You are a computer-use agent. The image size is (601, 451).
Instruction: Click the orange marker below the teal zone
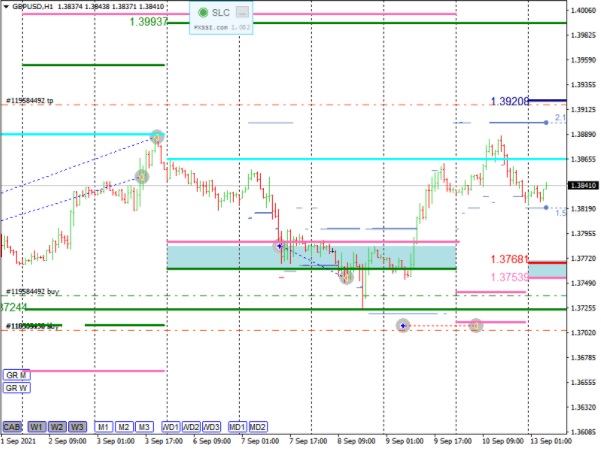[x=346, y=277]
